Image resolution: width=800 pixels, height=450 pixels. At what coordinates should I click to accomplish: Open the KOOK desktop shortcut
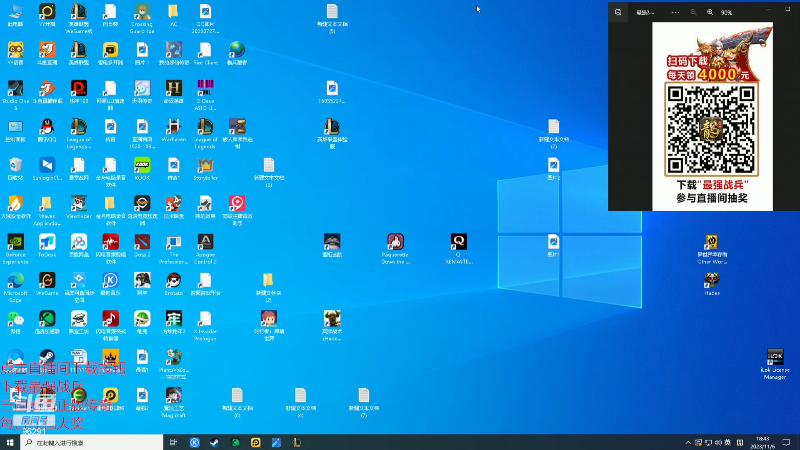(142, 169)
